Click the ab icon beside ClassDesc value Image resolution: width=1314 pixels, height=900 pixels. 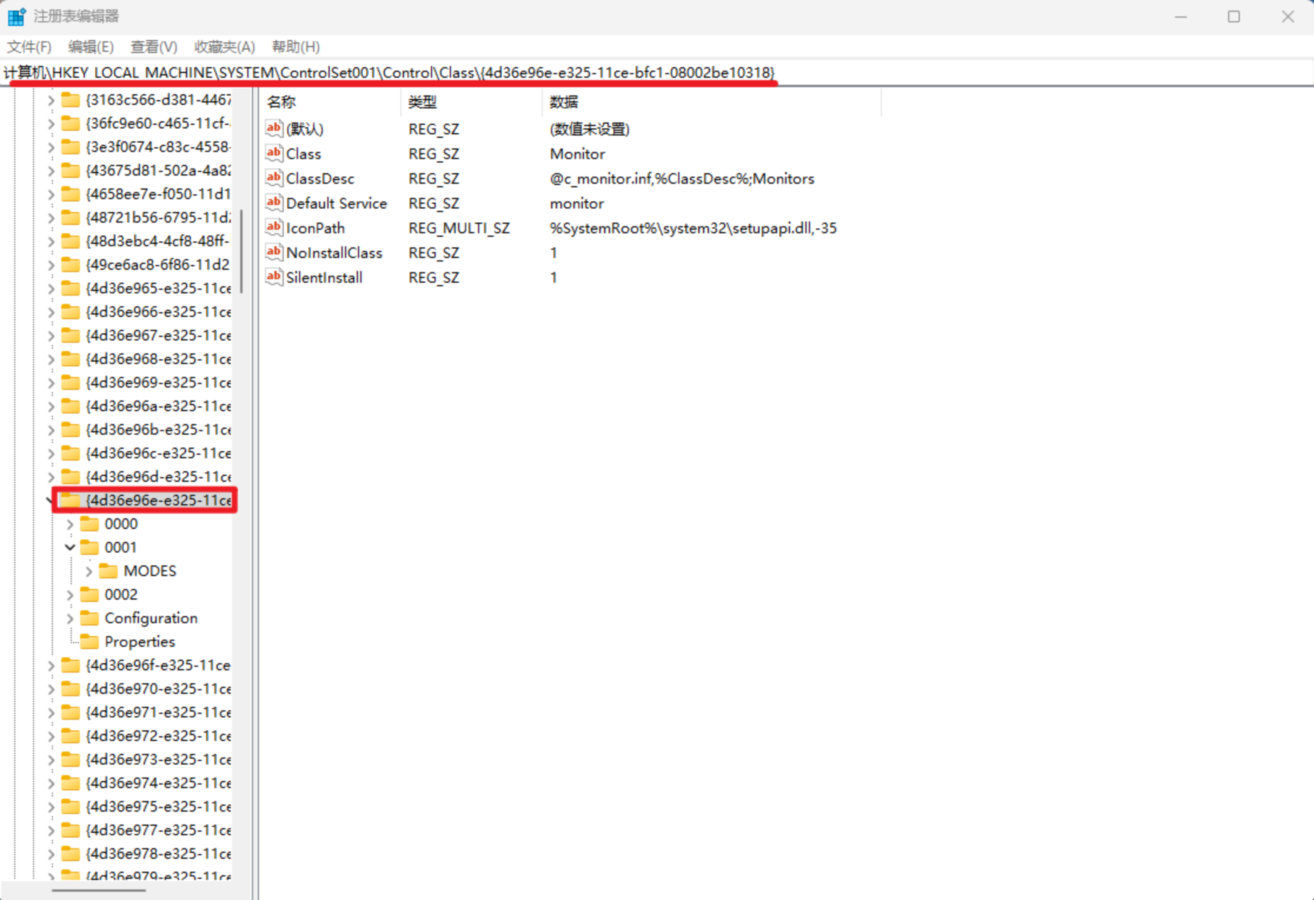274,178
